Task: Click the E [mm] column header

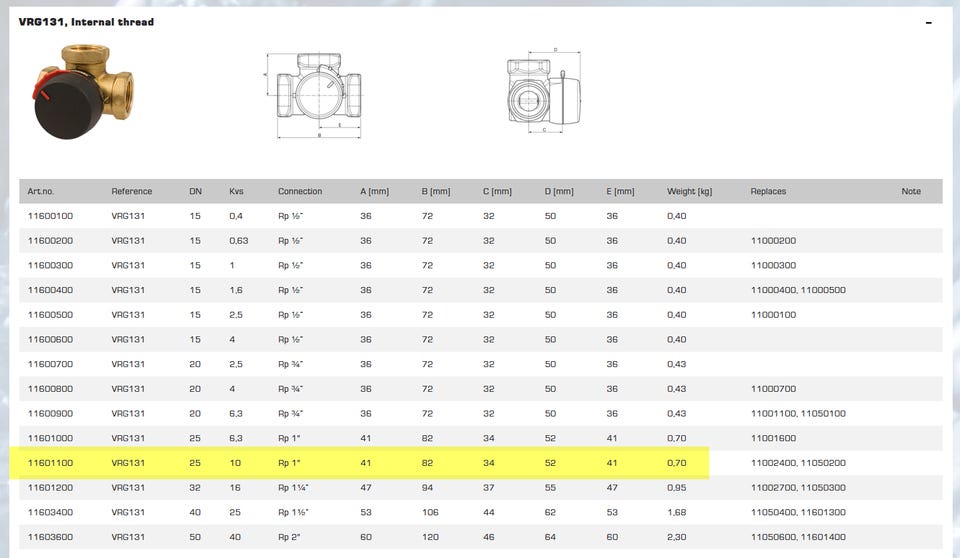Action: pos(620,191)
